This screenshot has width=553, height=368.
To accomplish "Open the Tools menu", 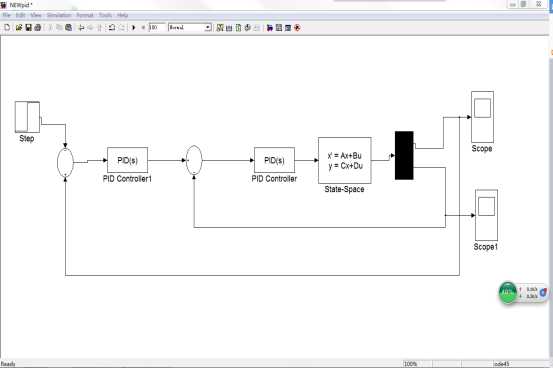I will coord(105,15).
